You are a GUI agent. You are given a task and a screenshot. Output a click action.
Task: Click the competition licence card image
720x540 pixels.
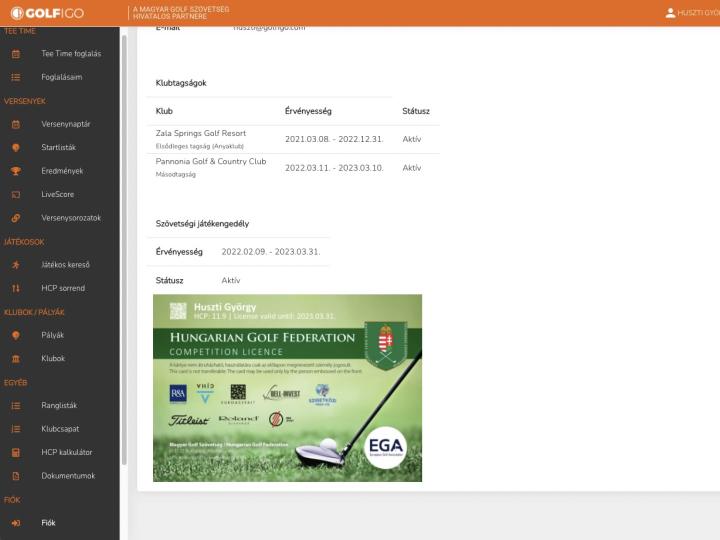[x=287, y=388]
